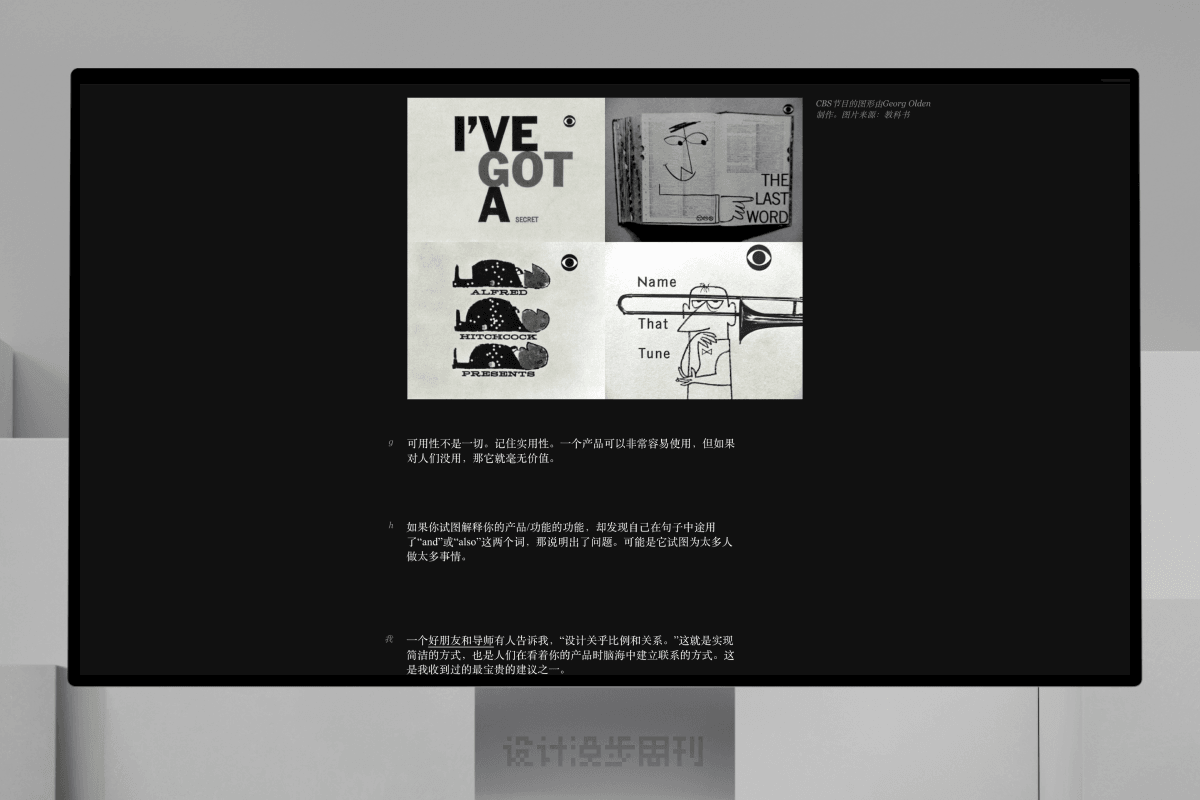Open the Alfred Hitchcock Presents title card image
Image resolution: width=1200 pixels, height=800 pixels.
[x=505, y=320]
